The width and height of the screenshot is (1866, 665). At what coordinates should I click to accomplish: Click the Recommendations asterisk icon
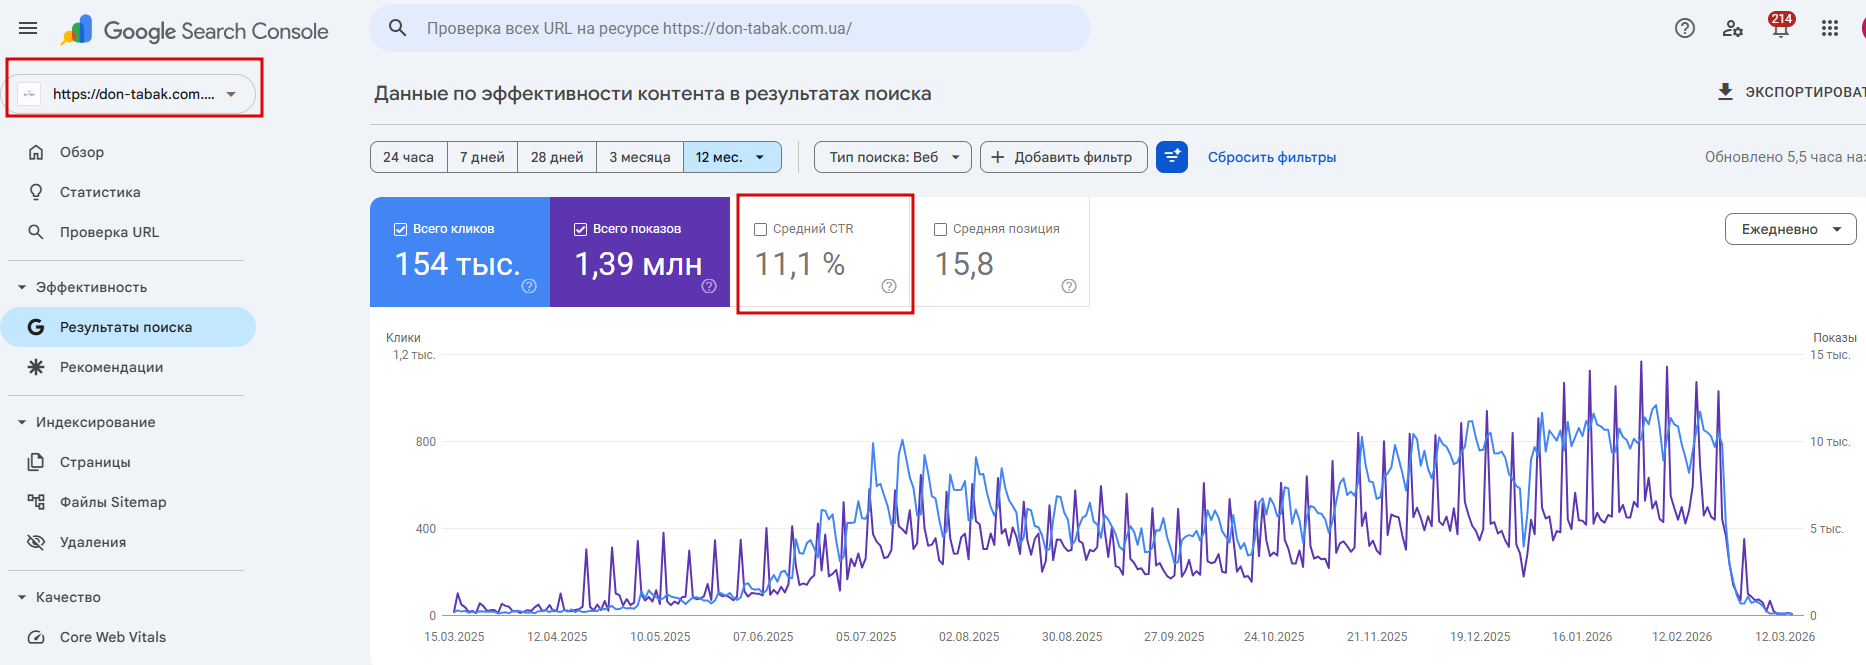point(36,367)
